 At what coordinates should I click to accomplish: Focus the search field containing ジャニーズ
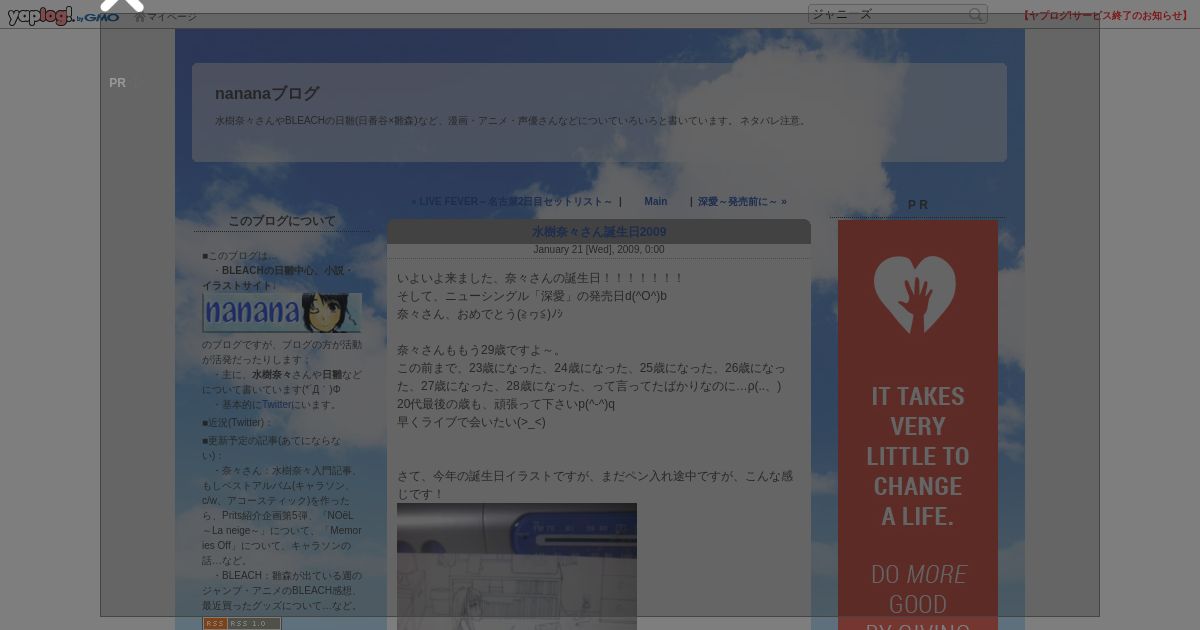click(888, 14)
